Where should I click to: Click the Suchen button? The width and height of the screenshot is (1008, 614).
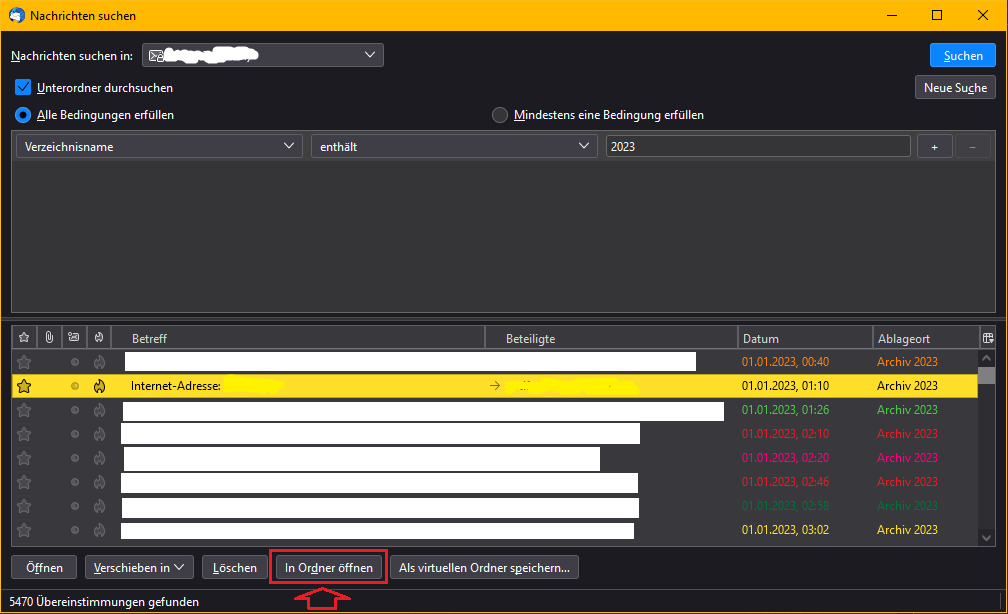(962, 55)
